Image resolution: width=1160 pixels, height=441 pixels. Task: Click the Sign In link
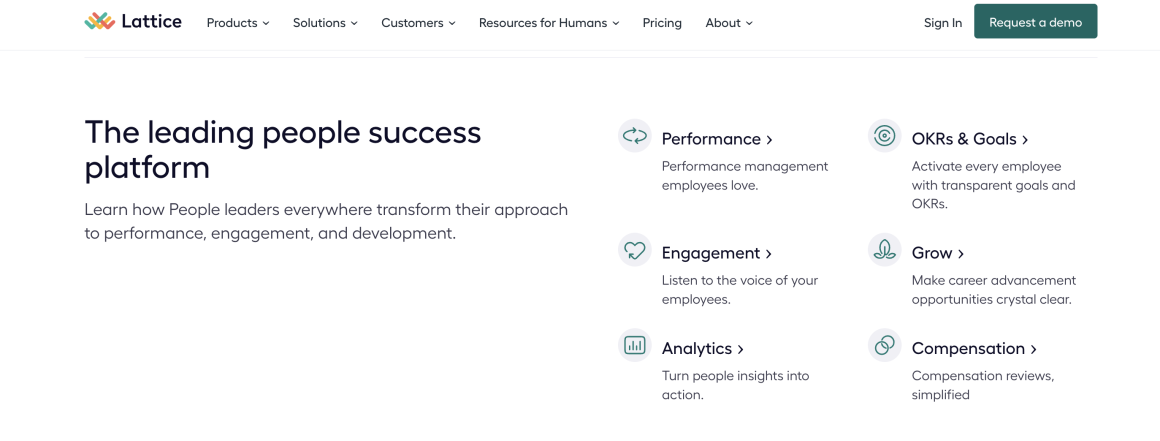(942, 23)
